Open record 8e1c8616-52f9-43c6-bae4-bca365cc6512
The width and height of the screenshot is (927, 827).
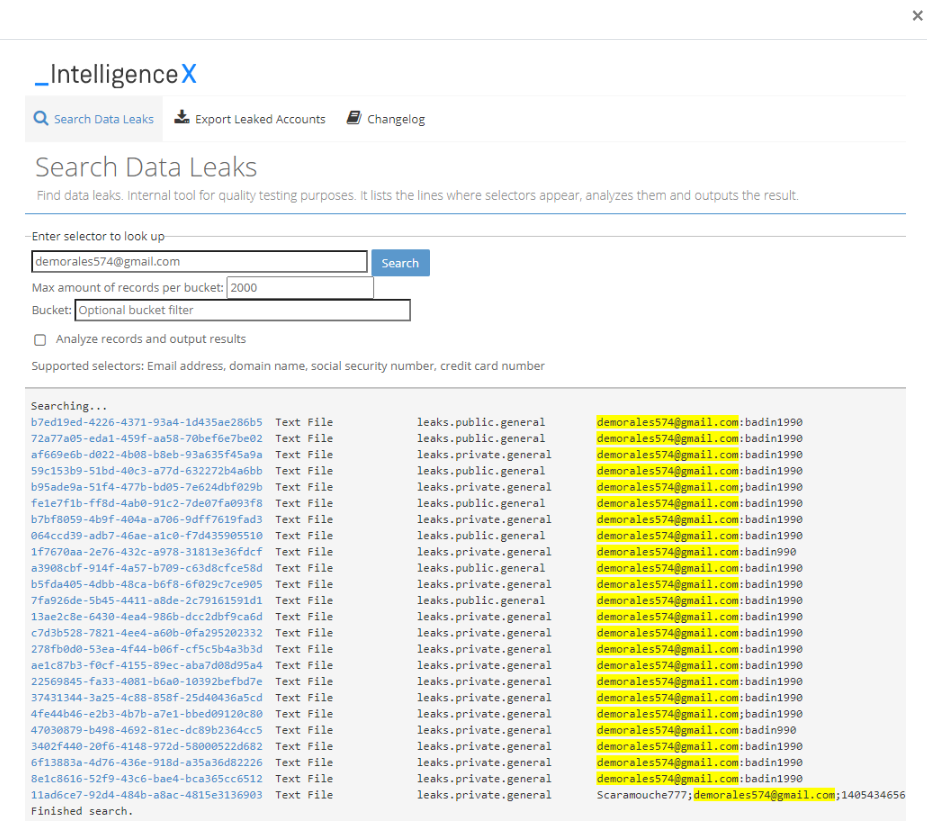(147, 779)
